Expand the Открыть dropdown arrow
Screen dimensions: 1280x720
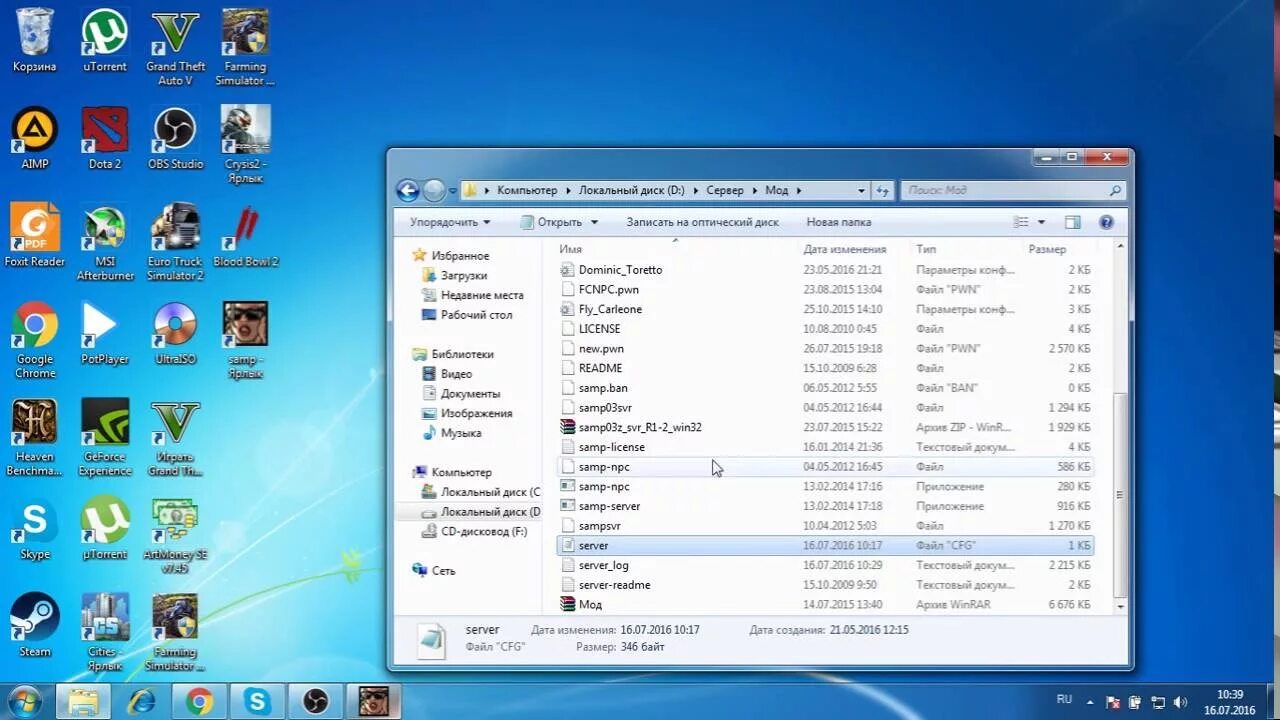point(594,222)
